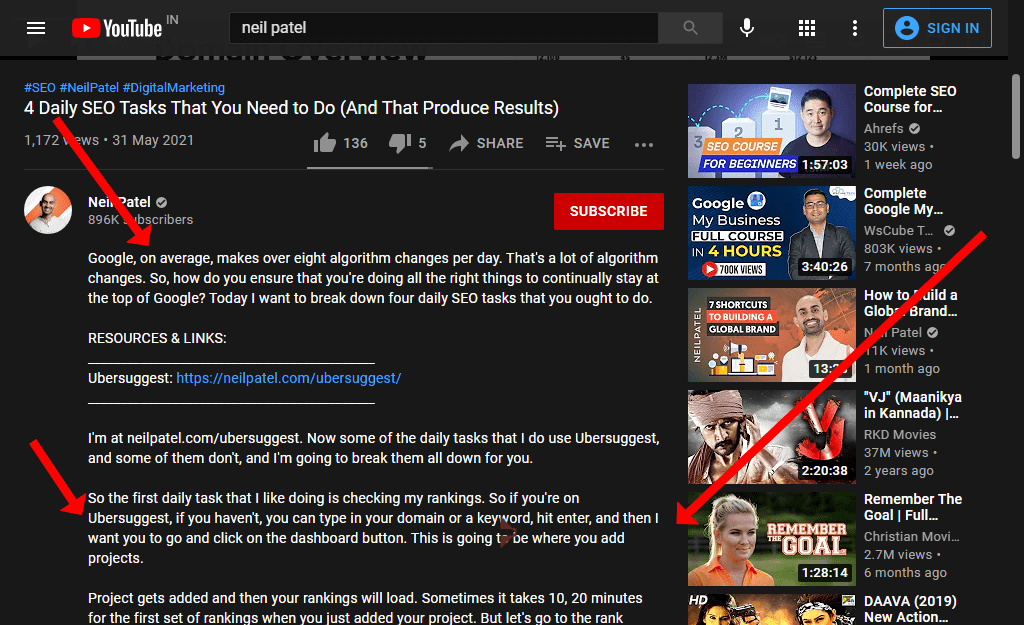
Task: Click the like count 136
Action: [x=355, y=143]
